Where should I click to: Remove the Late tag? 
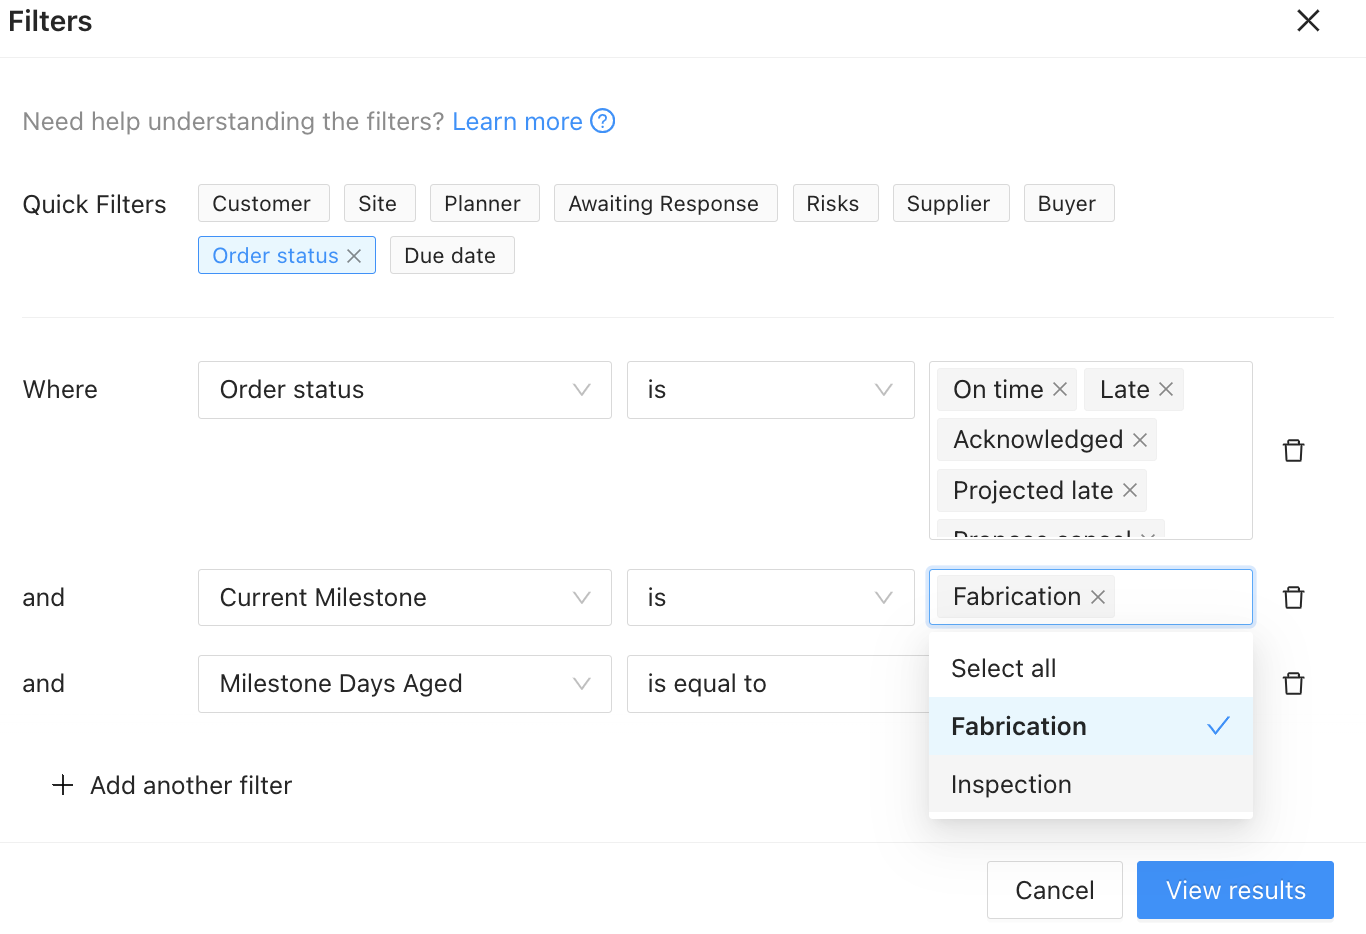tap(1166, 389)
